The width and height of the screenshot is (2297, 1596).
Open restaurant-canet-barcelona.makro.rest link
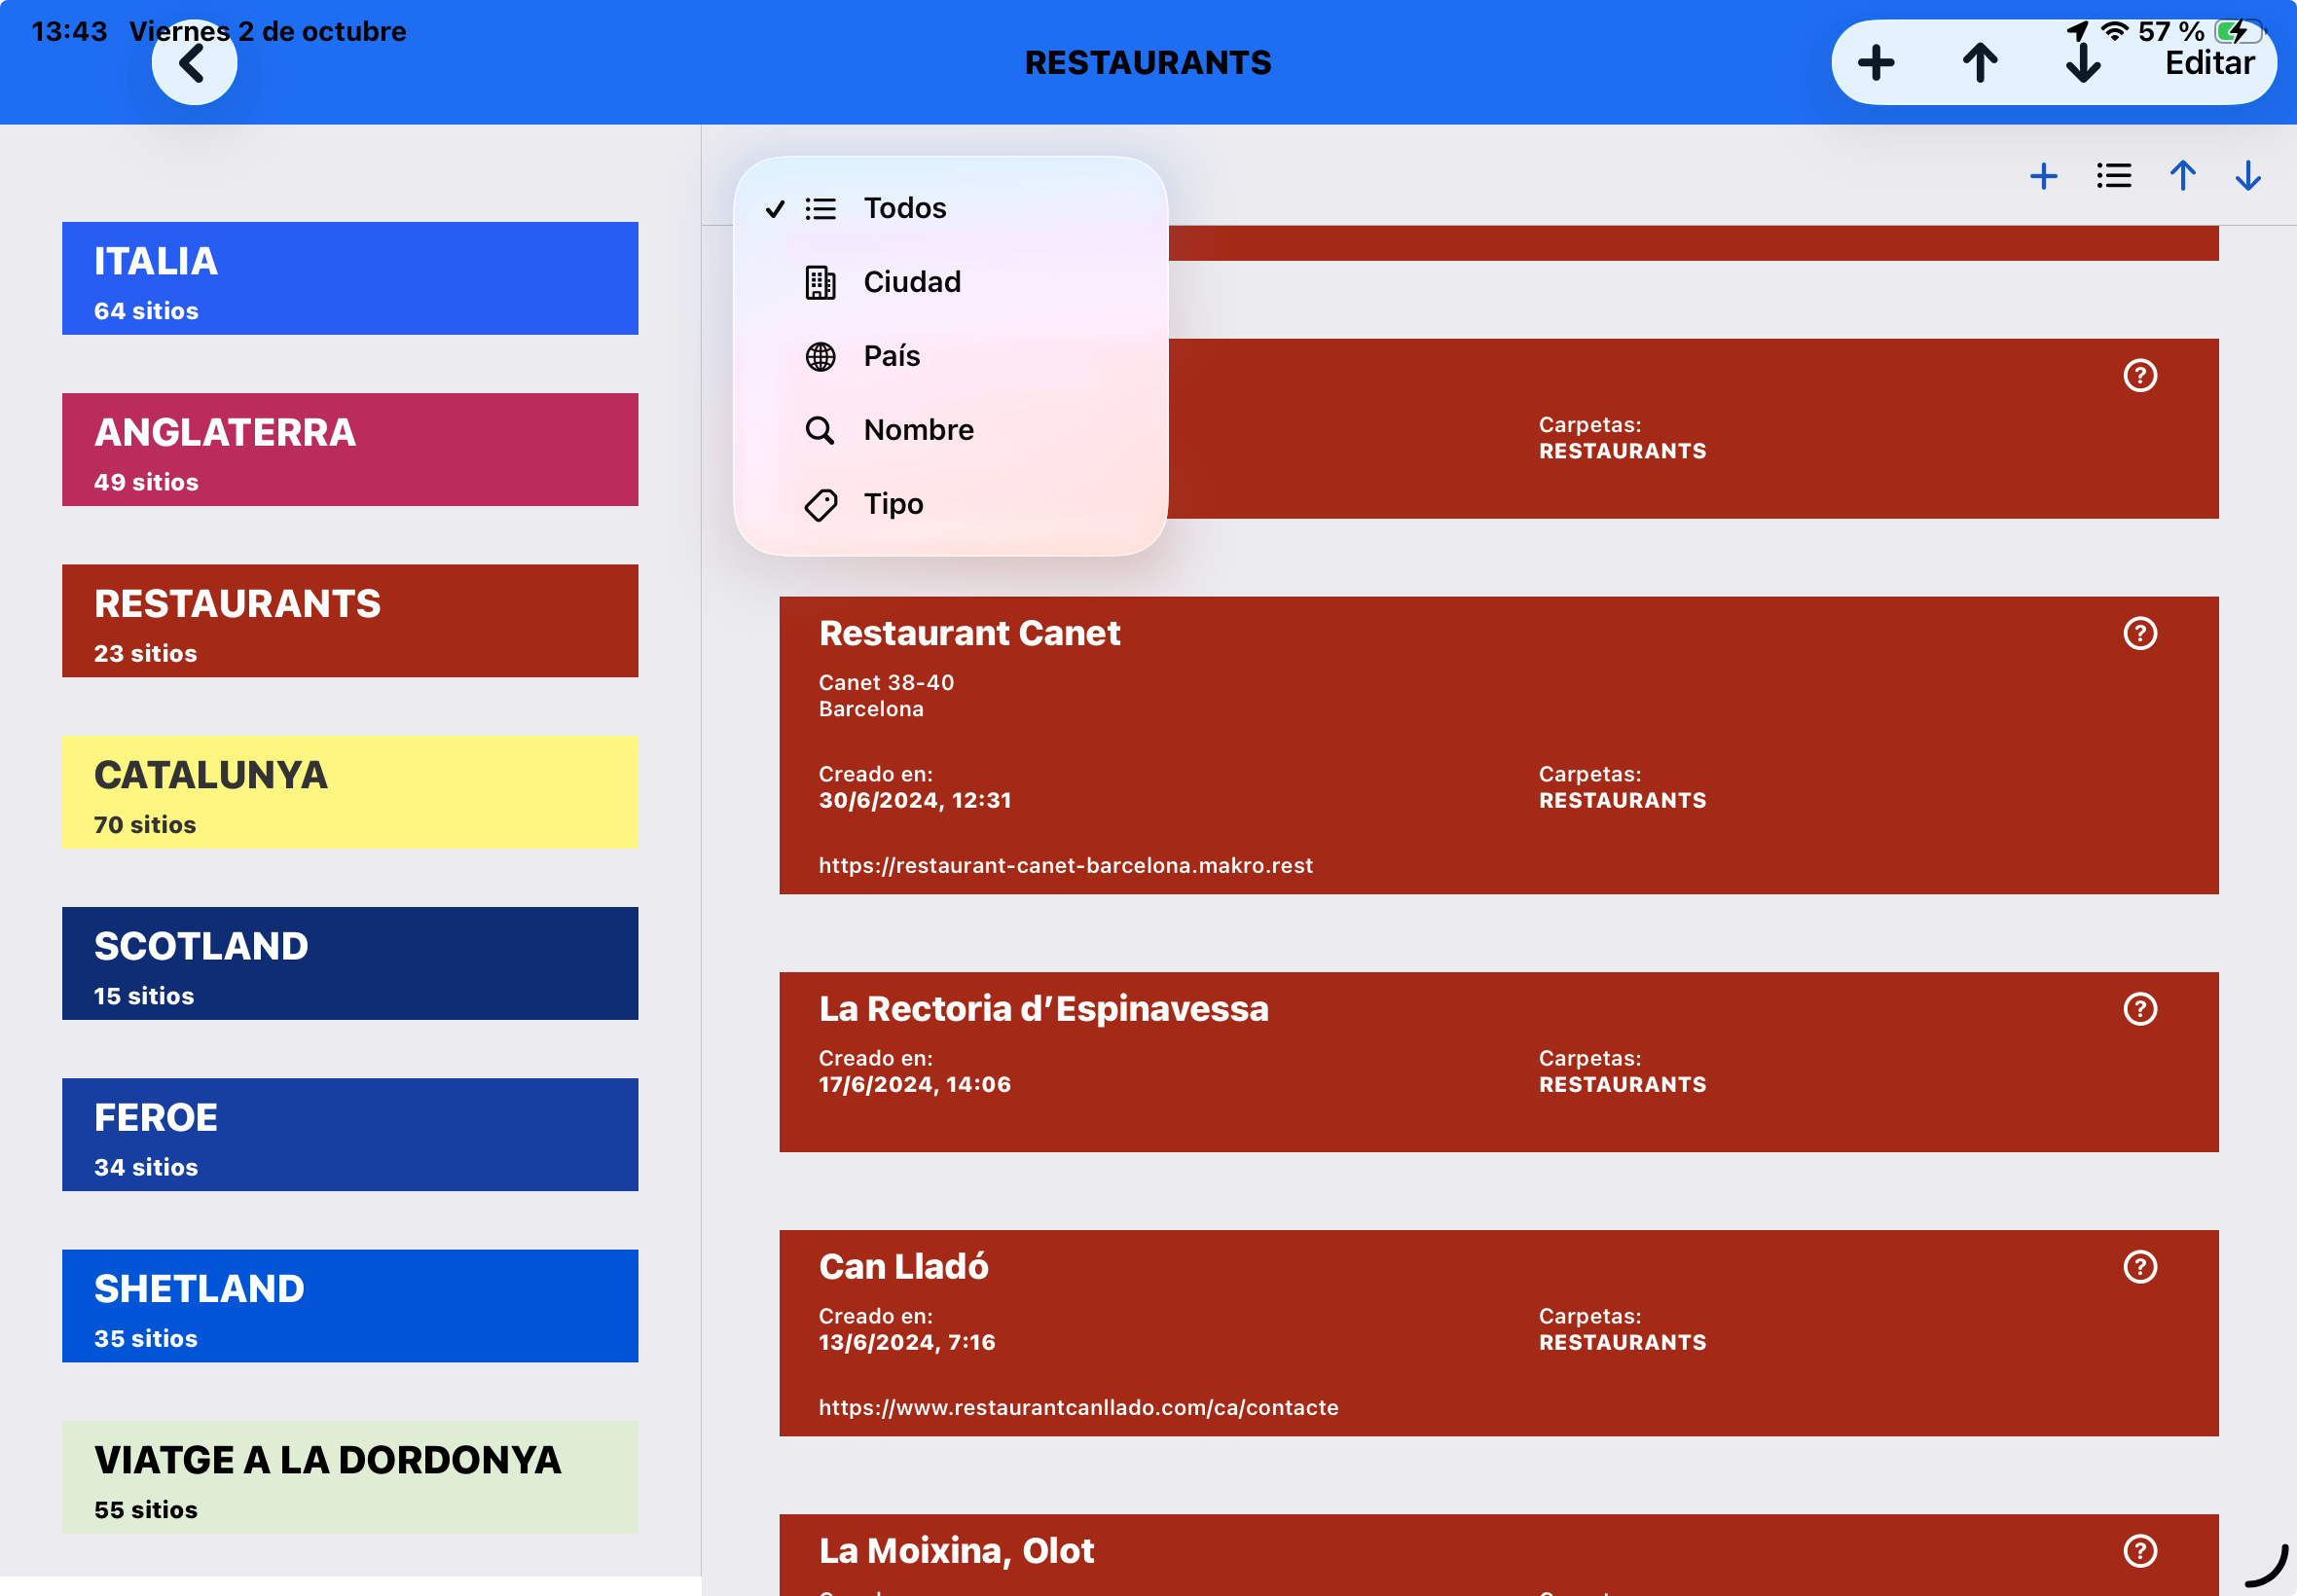1065,865
